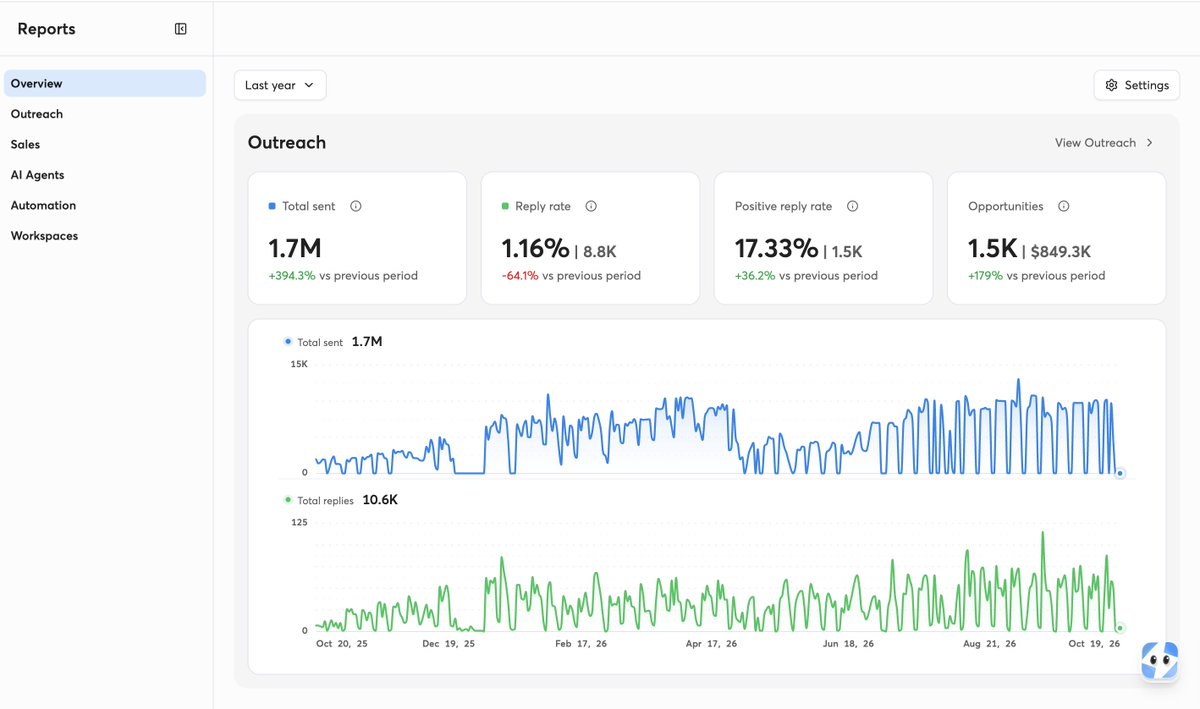Select the Total sent metric card
This screenshot has width=1200, height=709.
tap(357, 238)
